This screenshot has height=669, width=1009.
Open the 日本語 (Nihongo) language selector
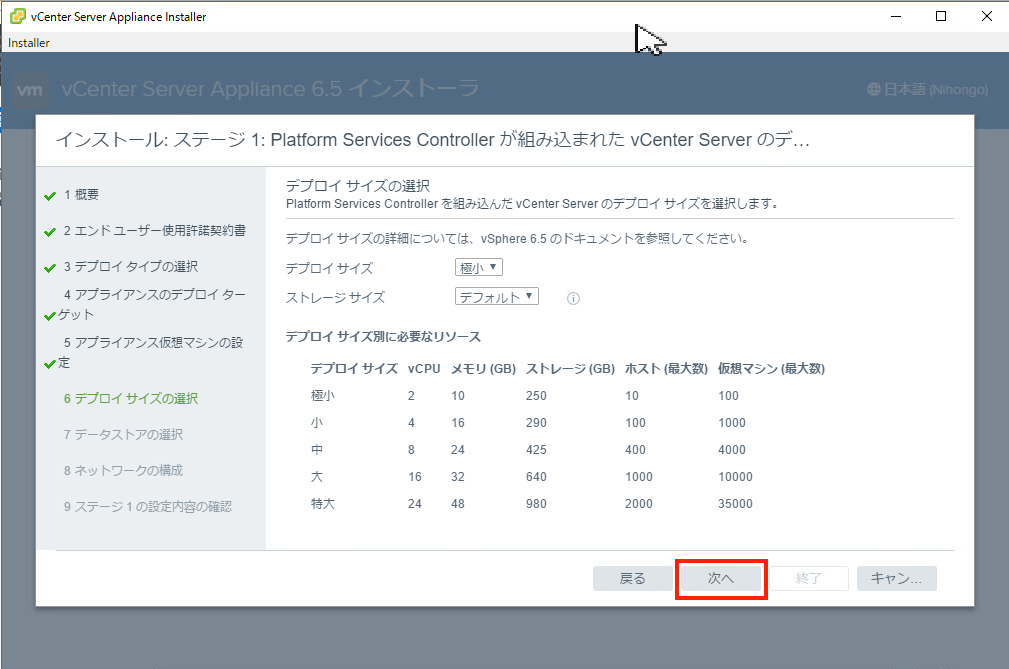(x=927, y=89)
